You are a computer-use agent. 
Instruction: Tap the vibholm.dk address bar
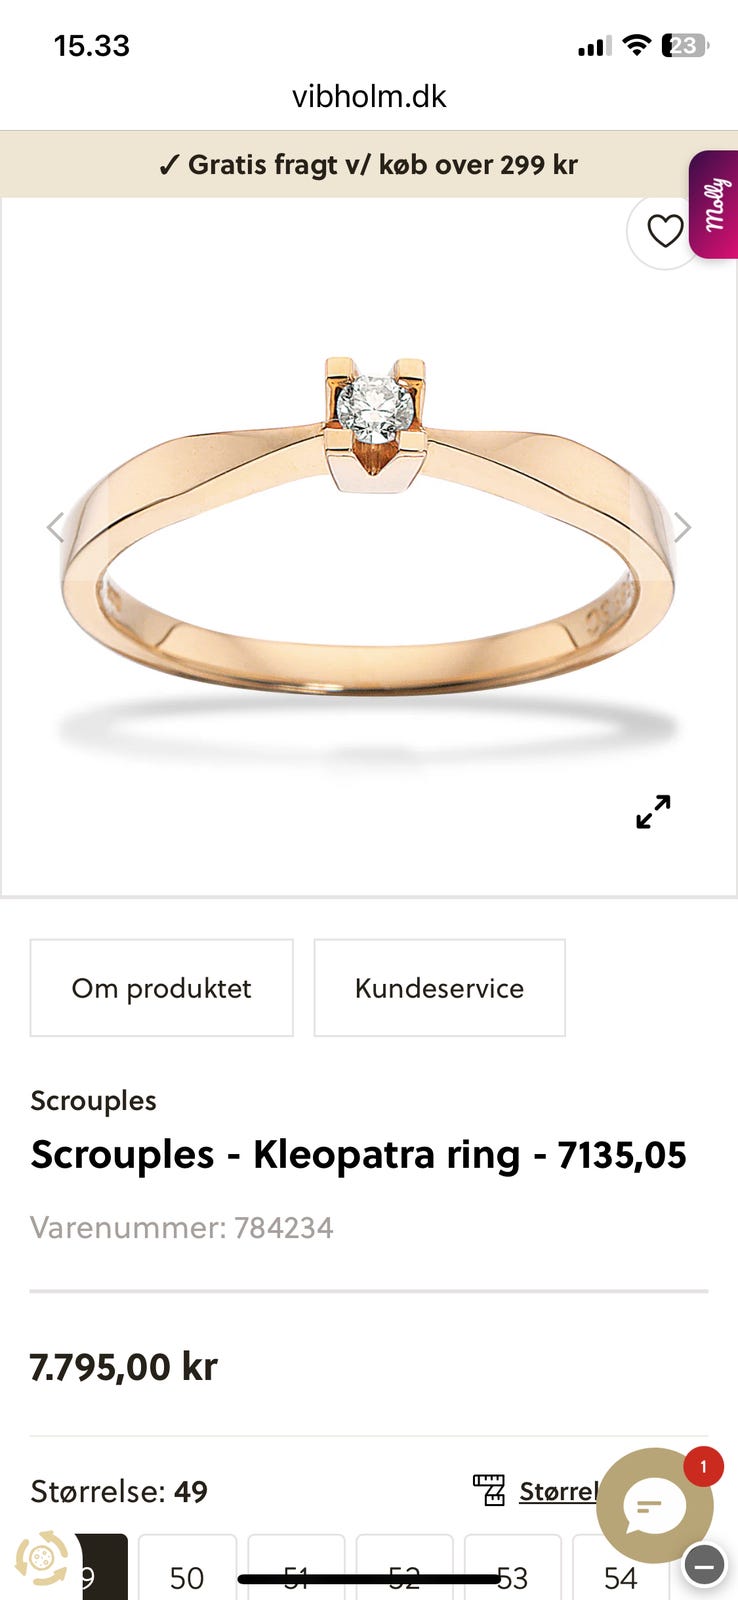click(x=369, y=96)
